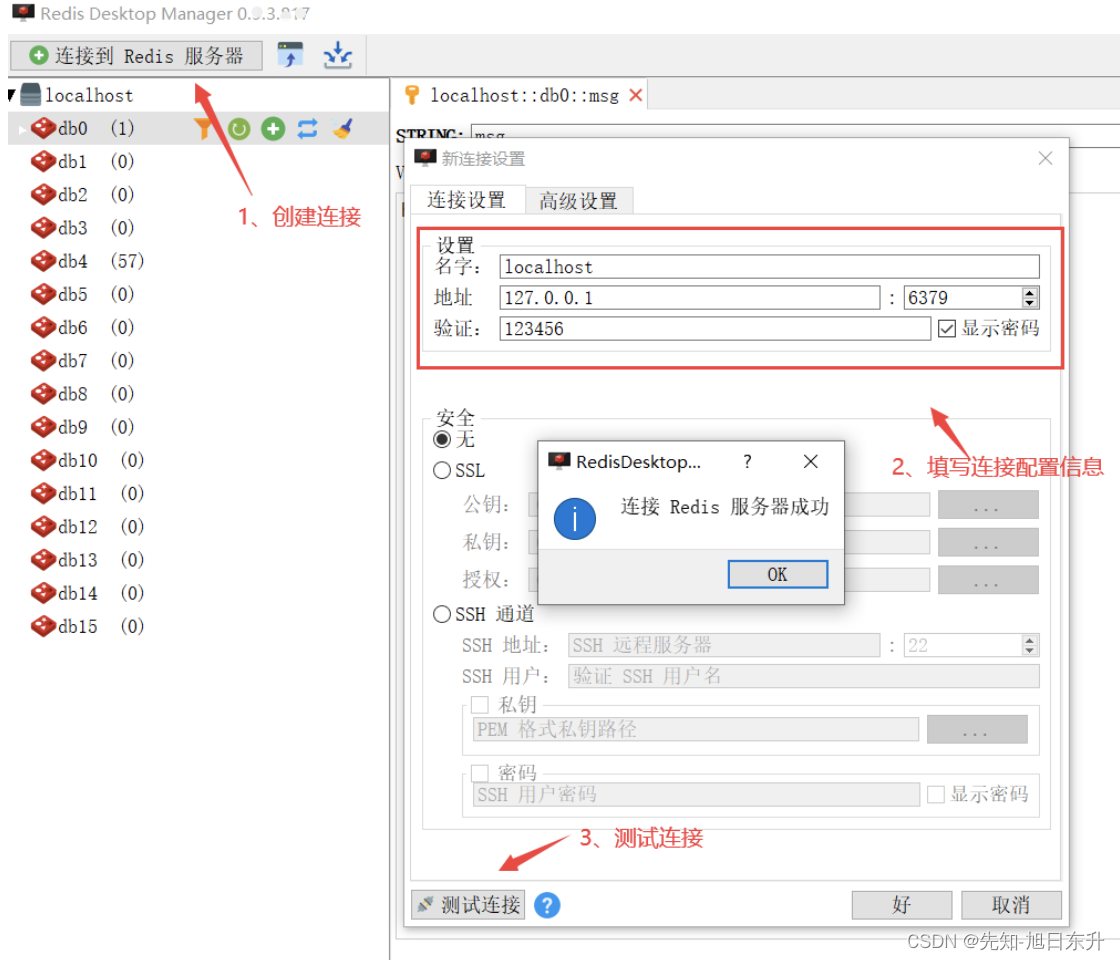Click browse button for SSL private key
Viewport: 1120px width, 960px height.
tap(988, 542)
